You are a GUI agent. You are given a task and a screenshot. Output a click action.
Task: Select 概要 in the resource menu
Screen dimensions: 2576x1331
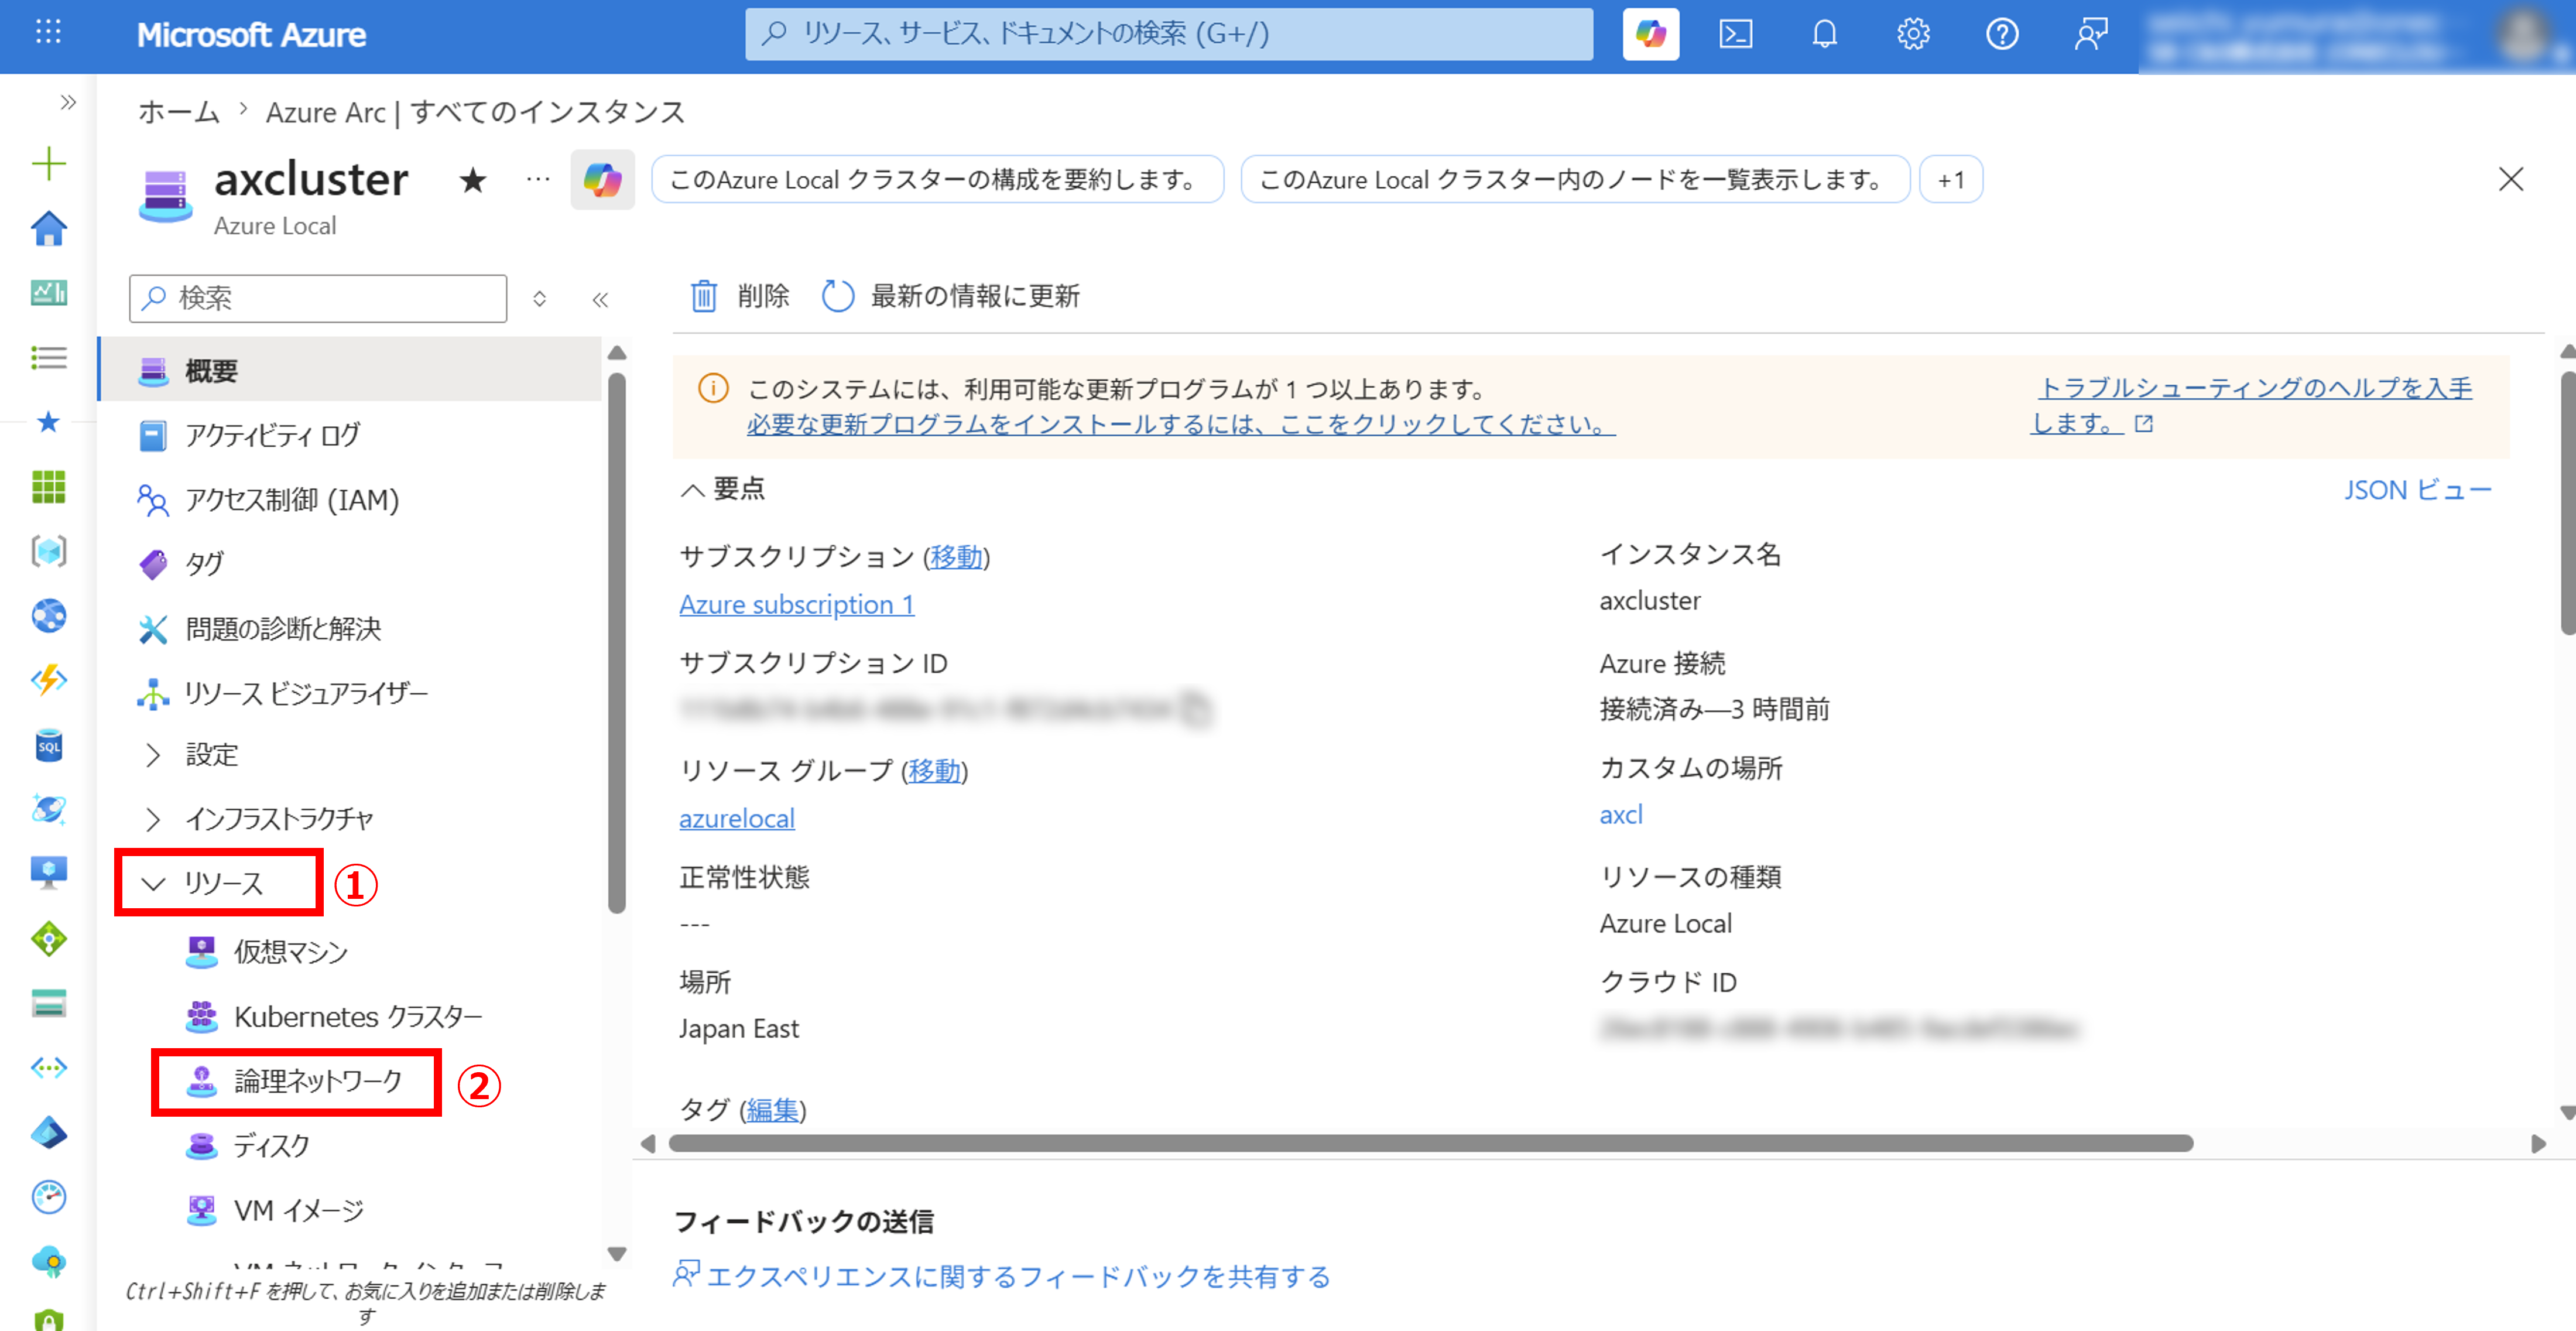click(351, 370)
